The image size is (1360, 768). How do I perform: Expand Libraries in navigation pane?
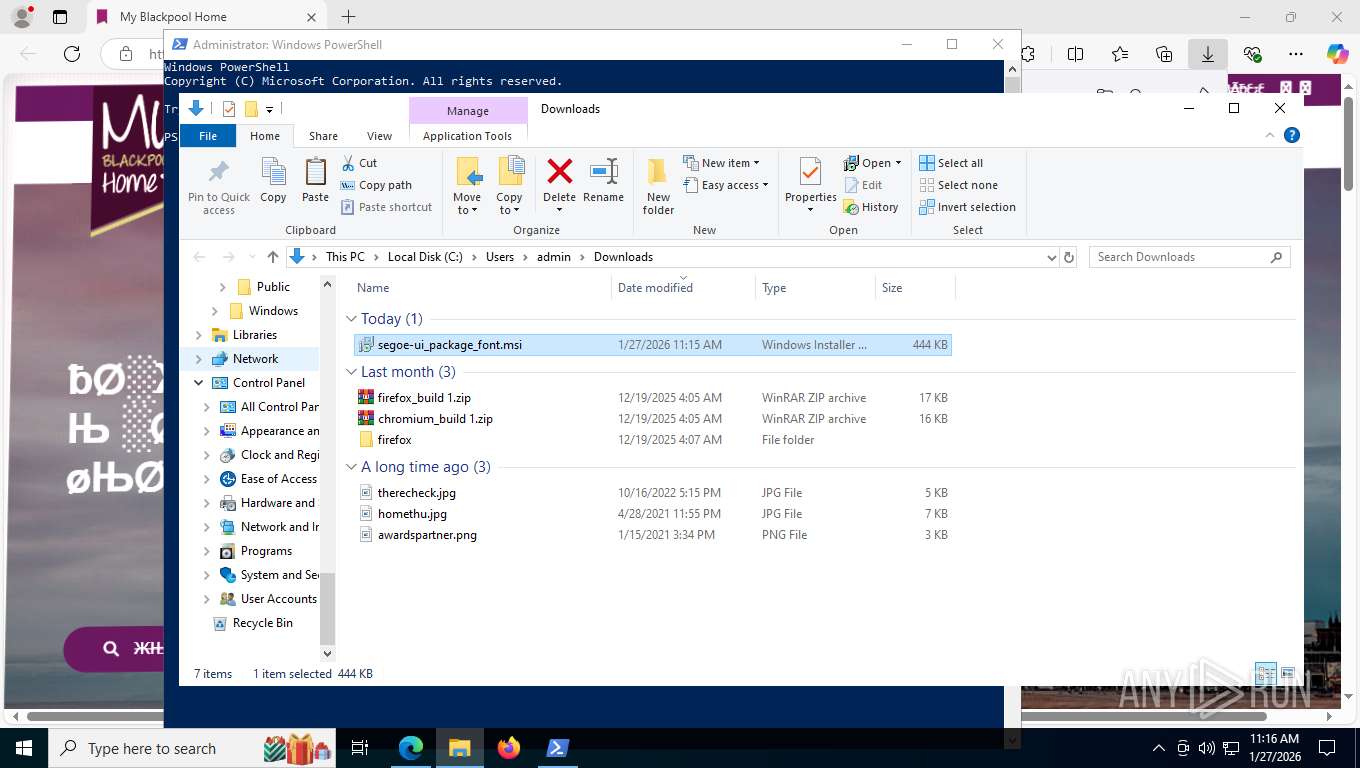198,335
